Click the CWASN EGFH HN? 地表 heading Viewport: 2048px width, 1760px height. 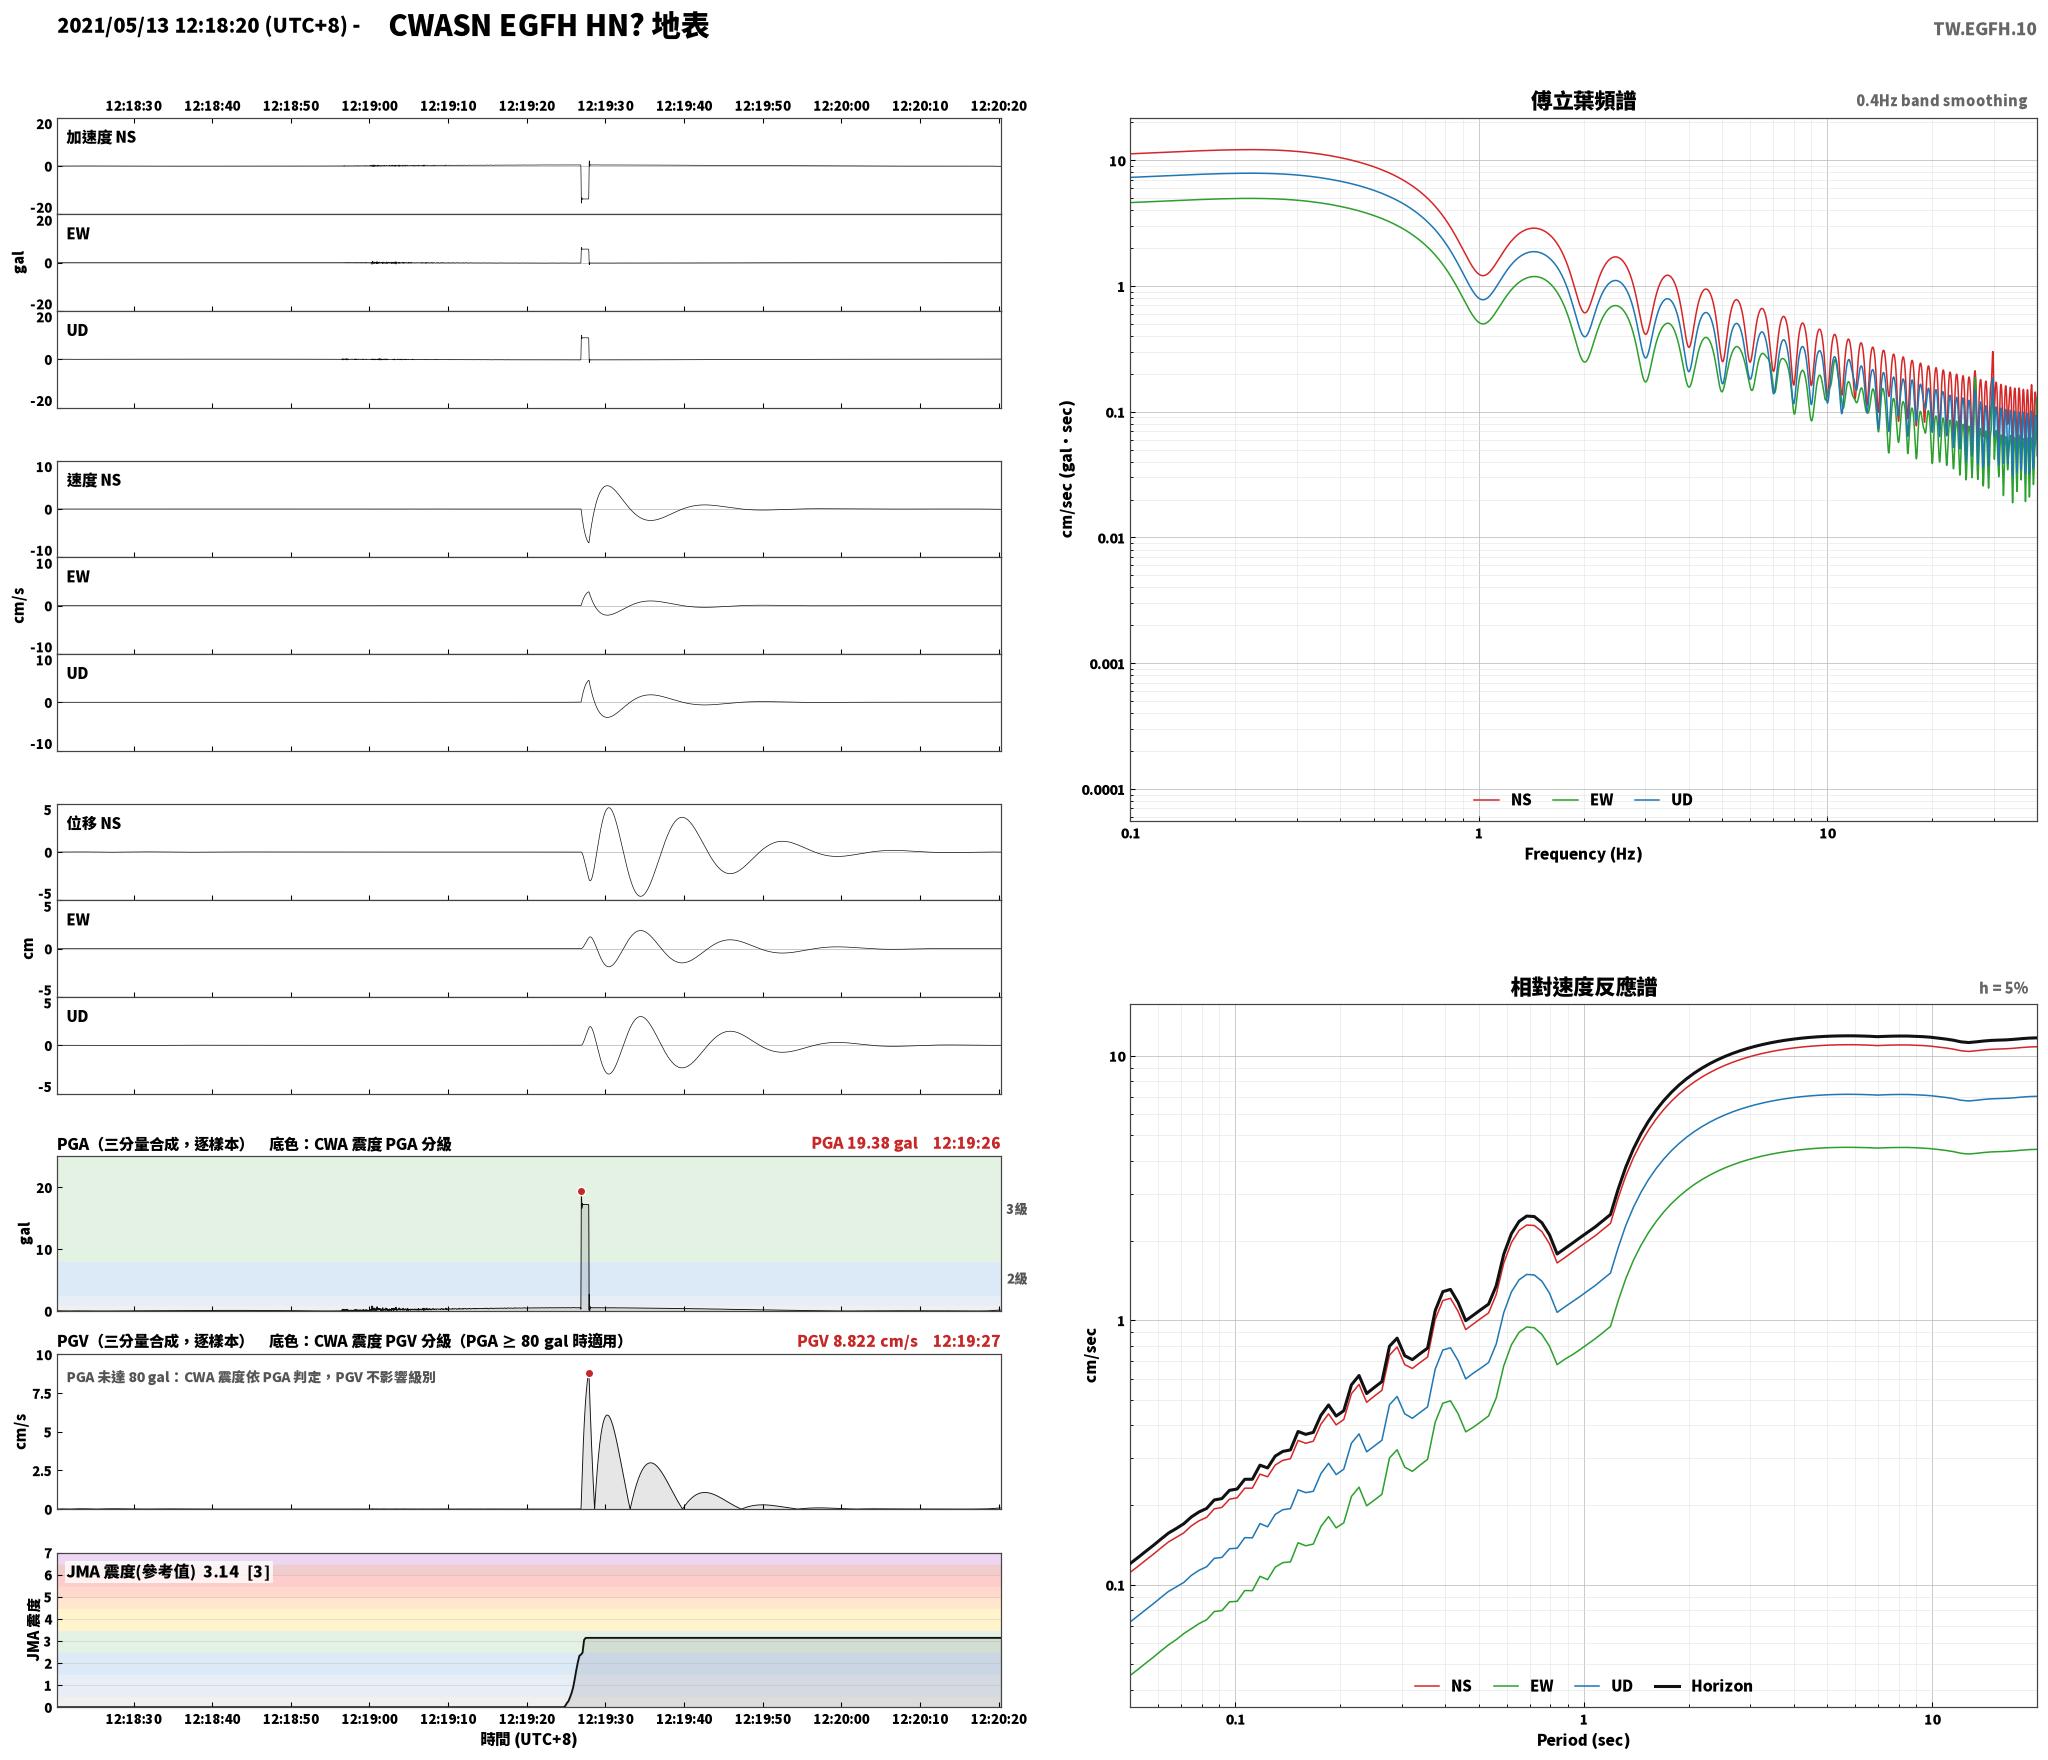pyautogui.click(x=548, y=25)
